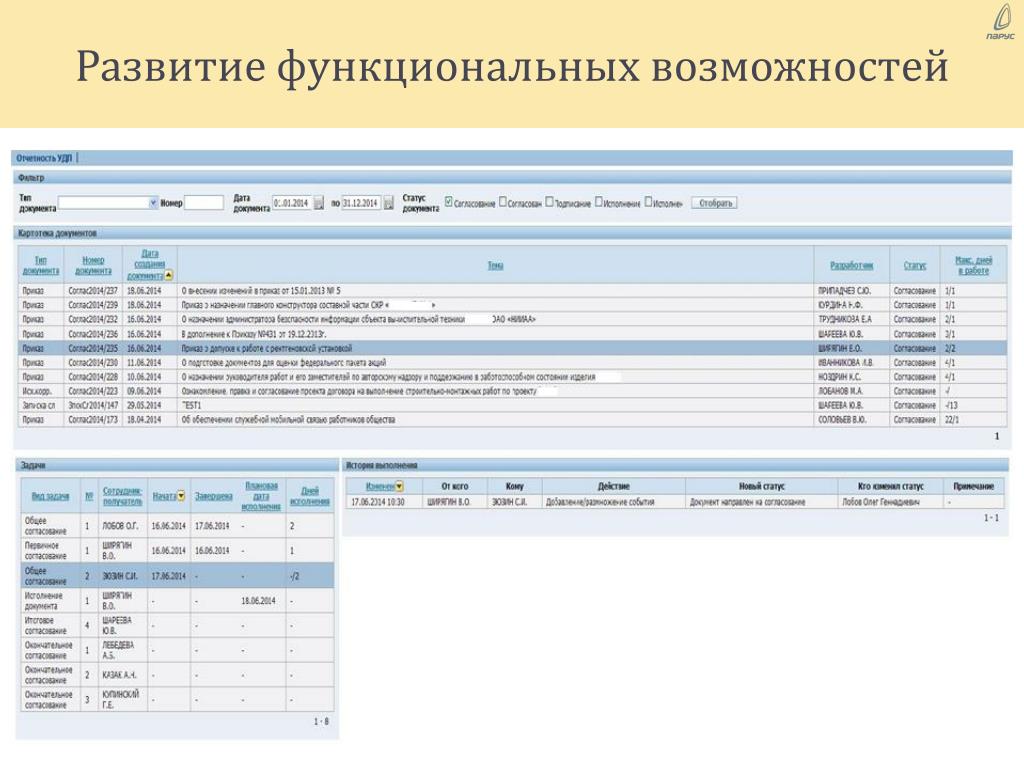1024x768 pixels.
Task: Uncheck the Согласование status checkbox
Action: 449,202
